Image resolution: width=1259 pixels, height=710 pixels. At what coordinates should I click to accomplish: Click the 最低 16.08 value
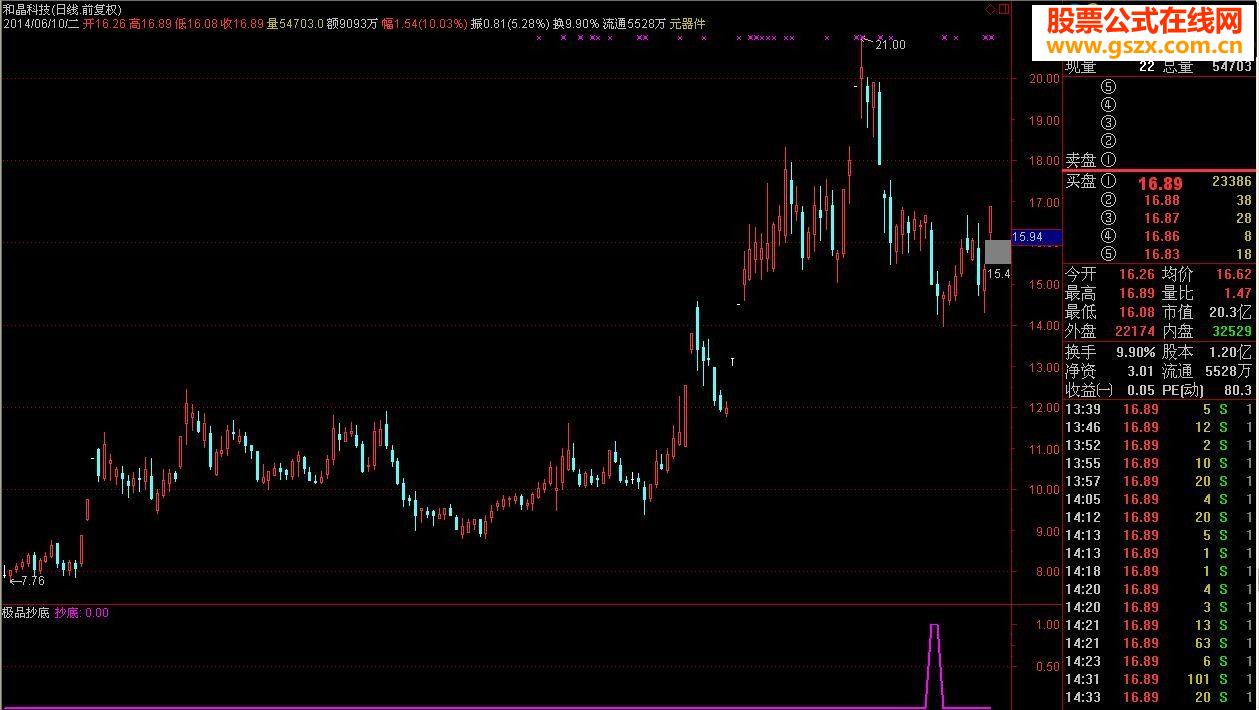[1136, 312]
